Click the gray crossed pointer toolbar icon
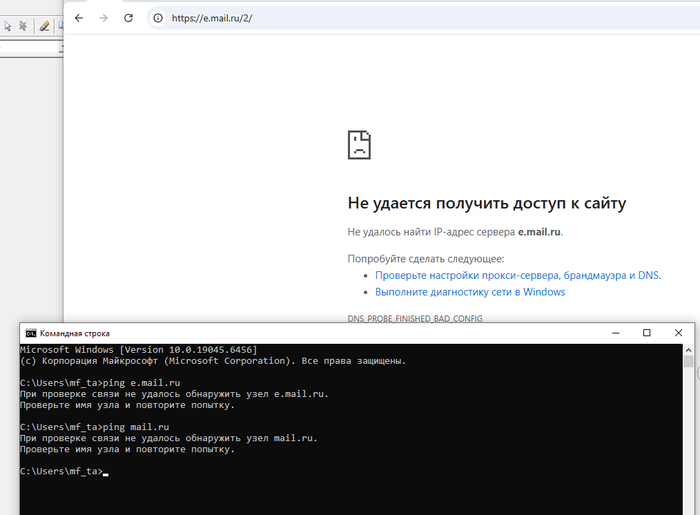 point(23,26)
